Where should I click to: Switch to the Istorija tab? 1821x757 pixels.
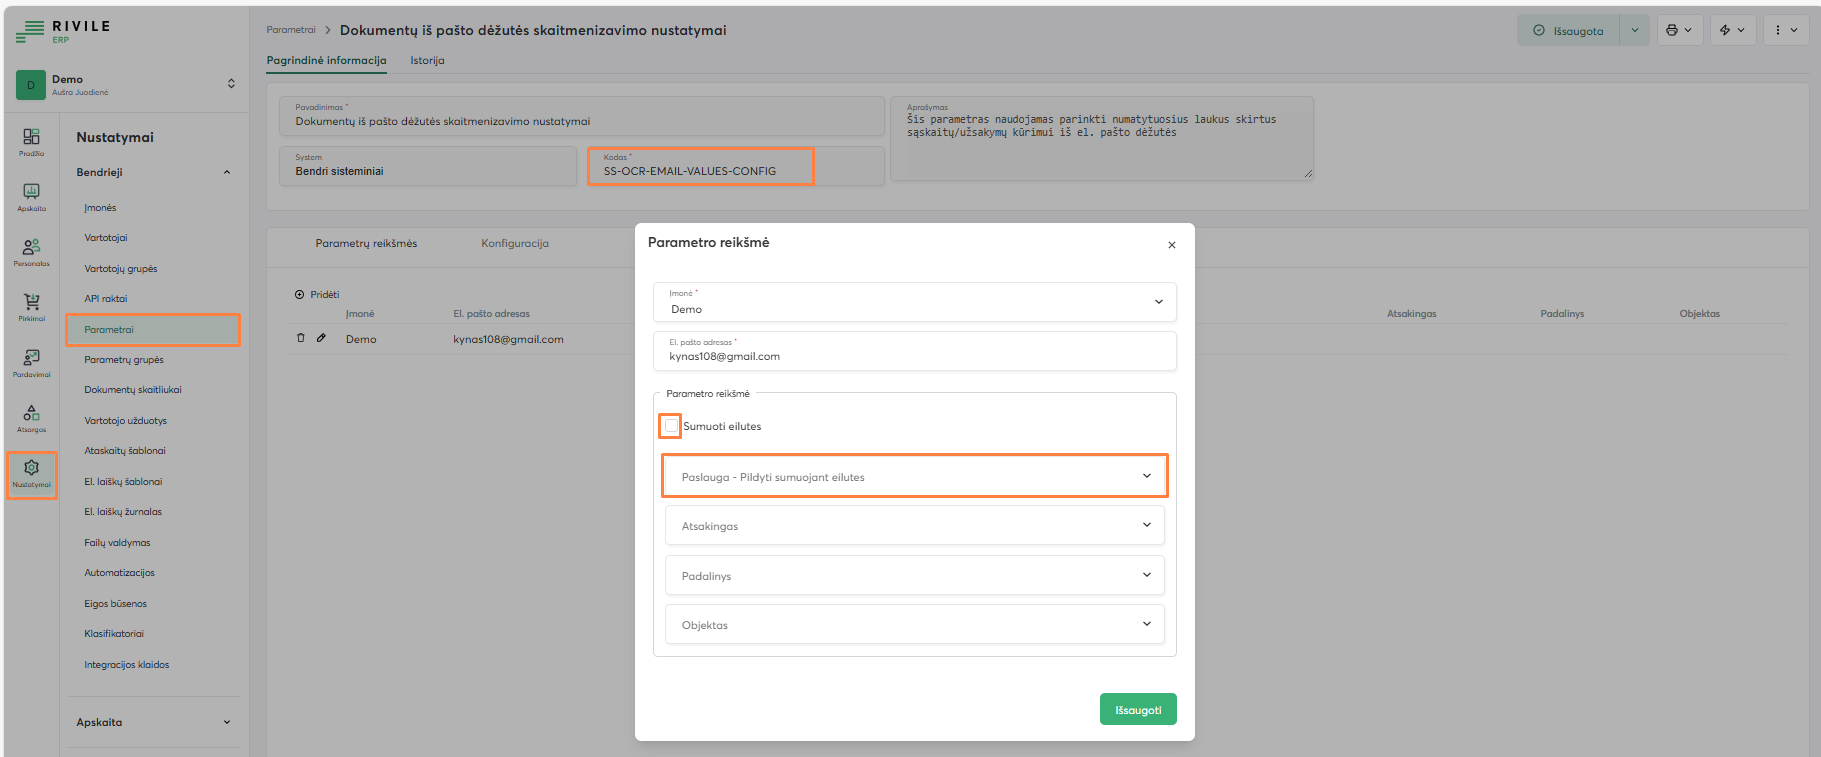click(427, 60)
